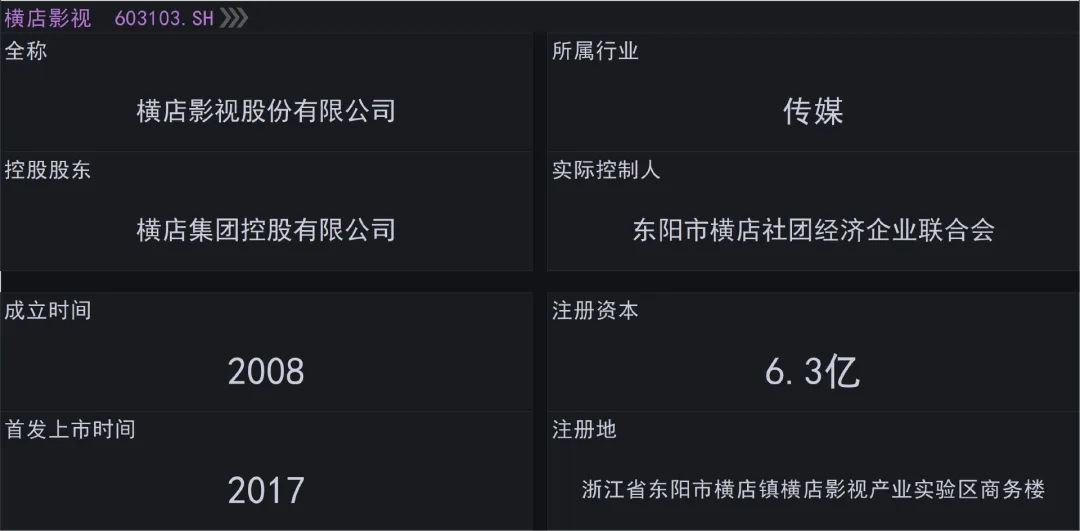Screen dimensions: 1080x531
Task: Select the 6.3亿 registered capital value
Action: tap(812, 372)
